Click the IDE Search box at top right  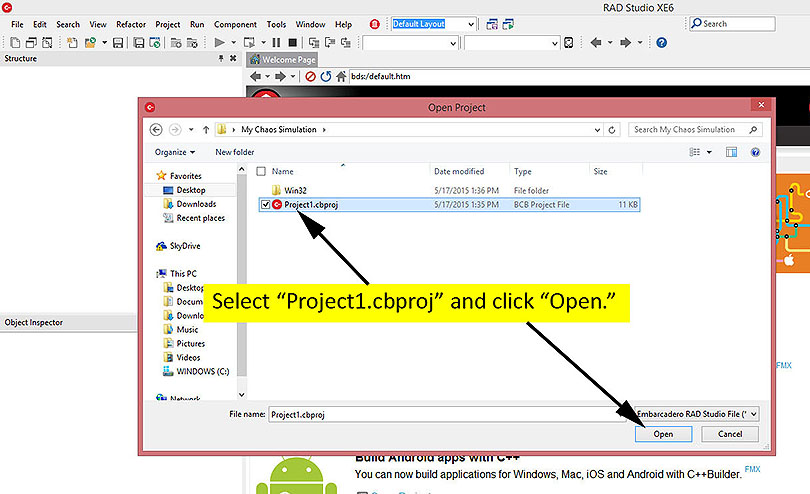click(x=732, y=24)
